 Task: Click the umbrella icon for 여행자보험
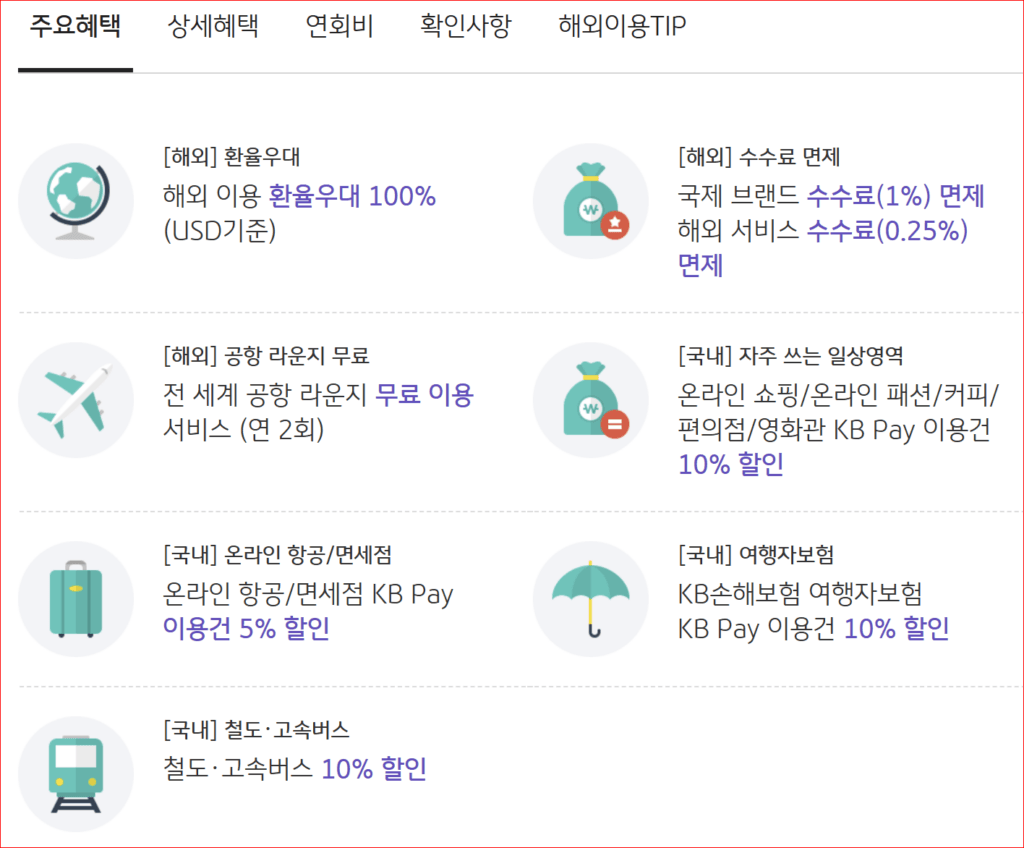[590, 599]
